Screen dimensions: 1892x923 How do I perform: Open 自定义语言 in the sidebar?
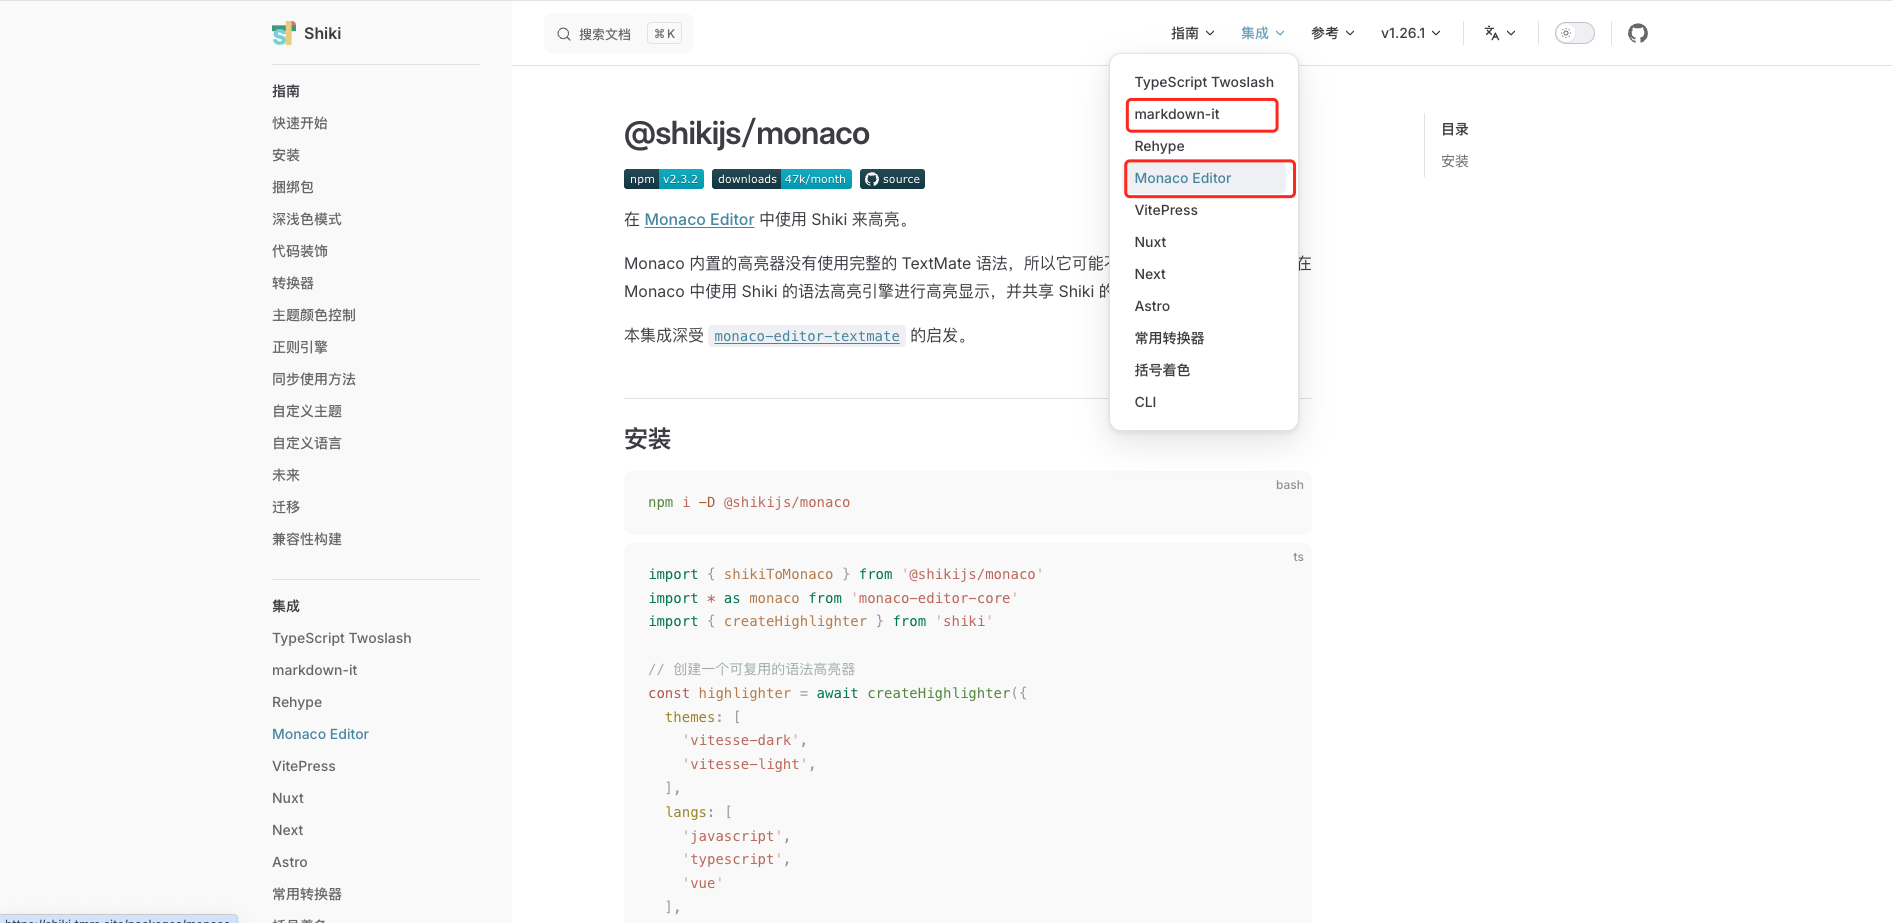point(307,443)
